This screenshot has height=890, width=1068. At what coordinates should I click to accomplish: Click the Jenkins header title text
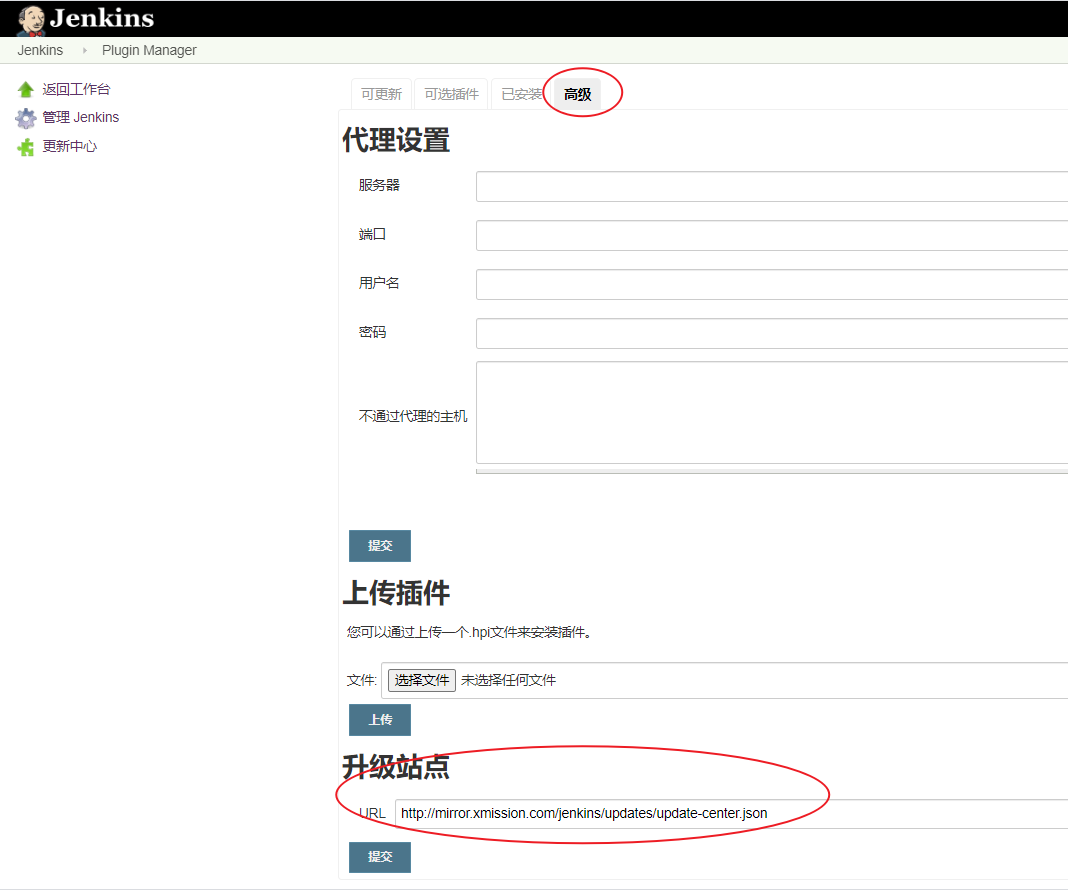pyautogui.click(x=102, y=18)
